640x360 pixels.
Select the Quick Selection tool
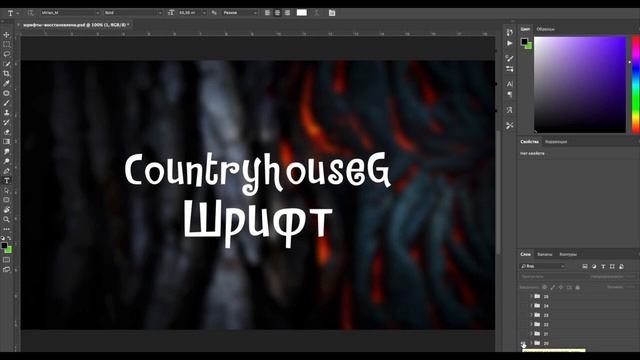coord(7,64)
